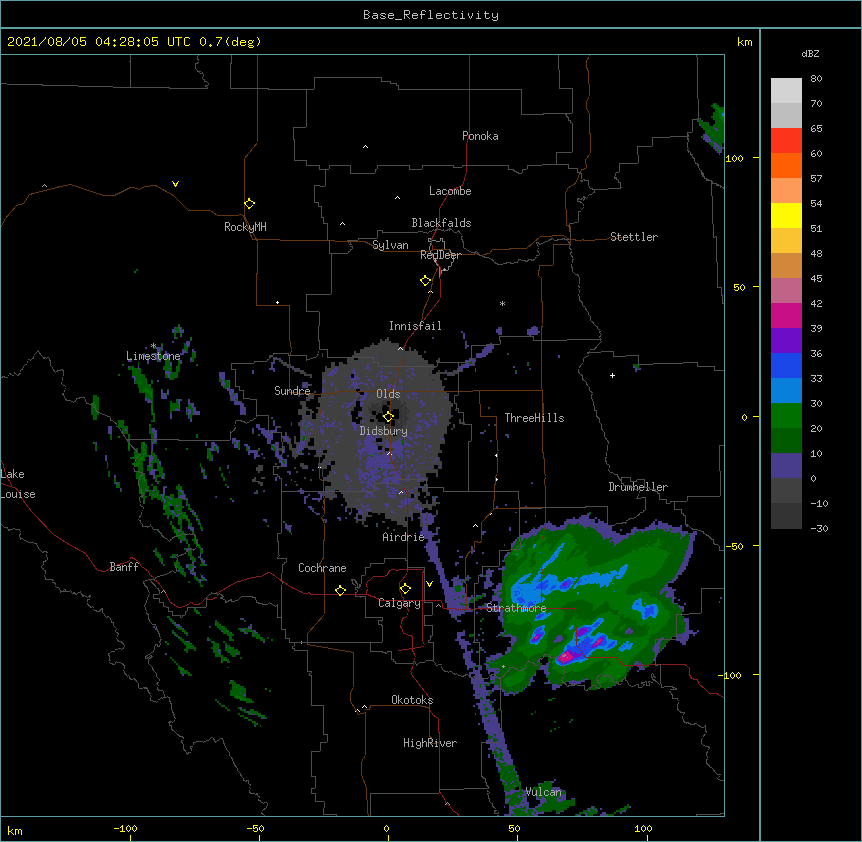Click the Didsbury town label
Viewport: 862px width, 842px height.
point(384,431)
